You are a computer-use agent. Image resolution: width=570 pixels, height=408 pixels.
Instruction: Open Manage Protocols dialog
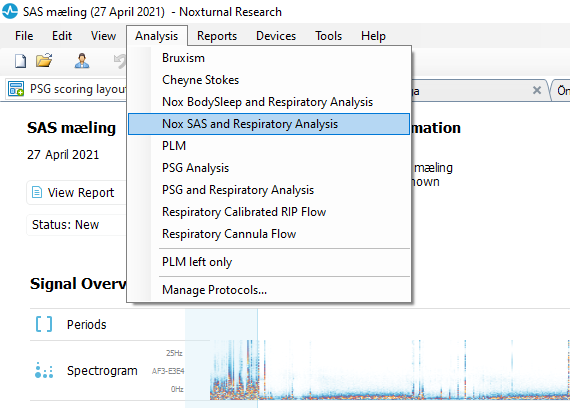tap(269, 290)
